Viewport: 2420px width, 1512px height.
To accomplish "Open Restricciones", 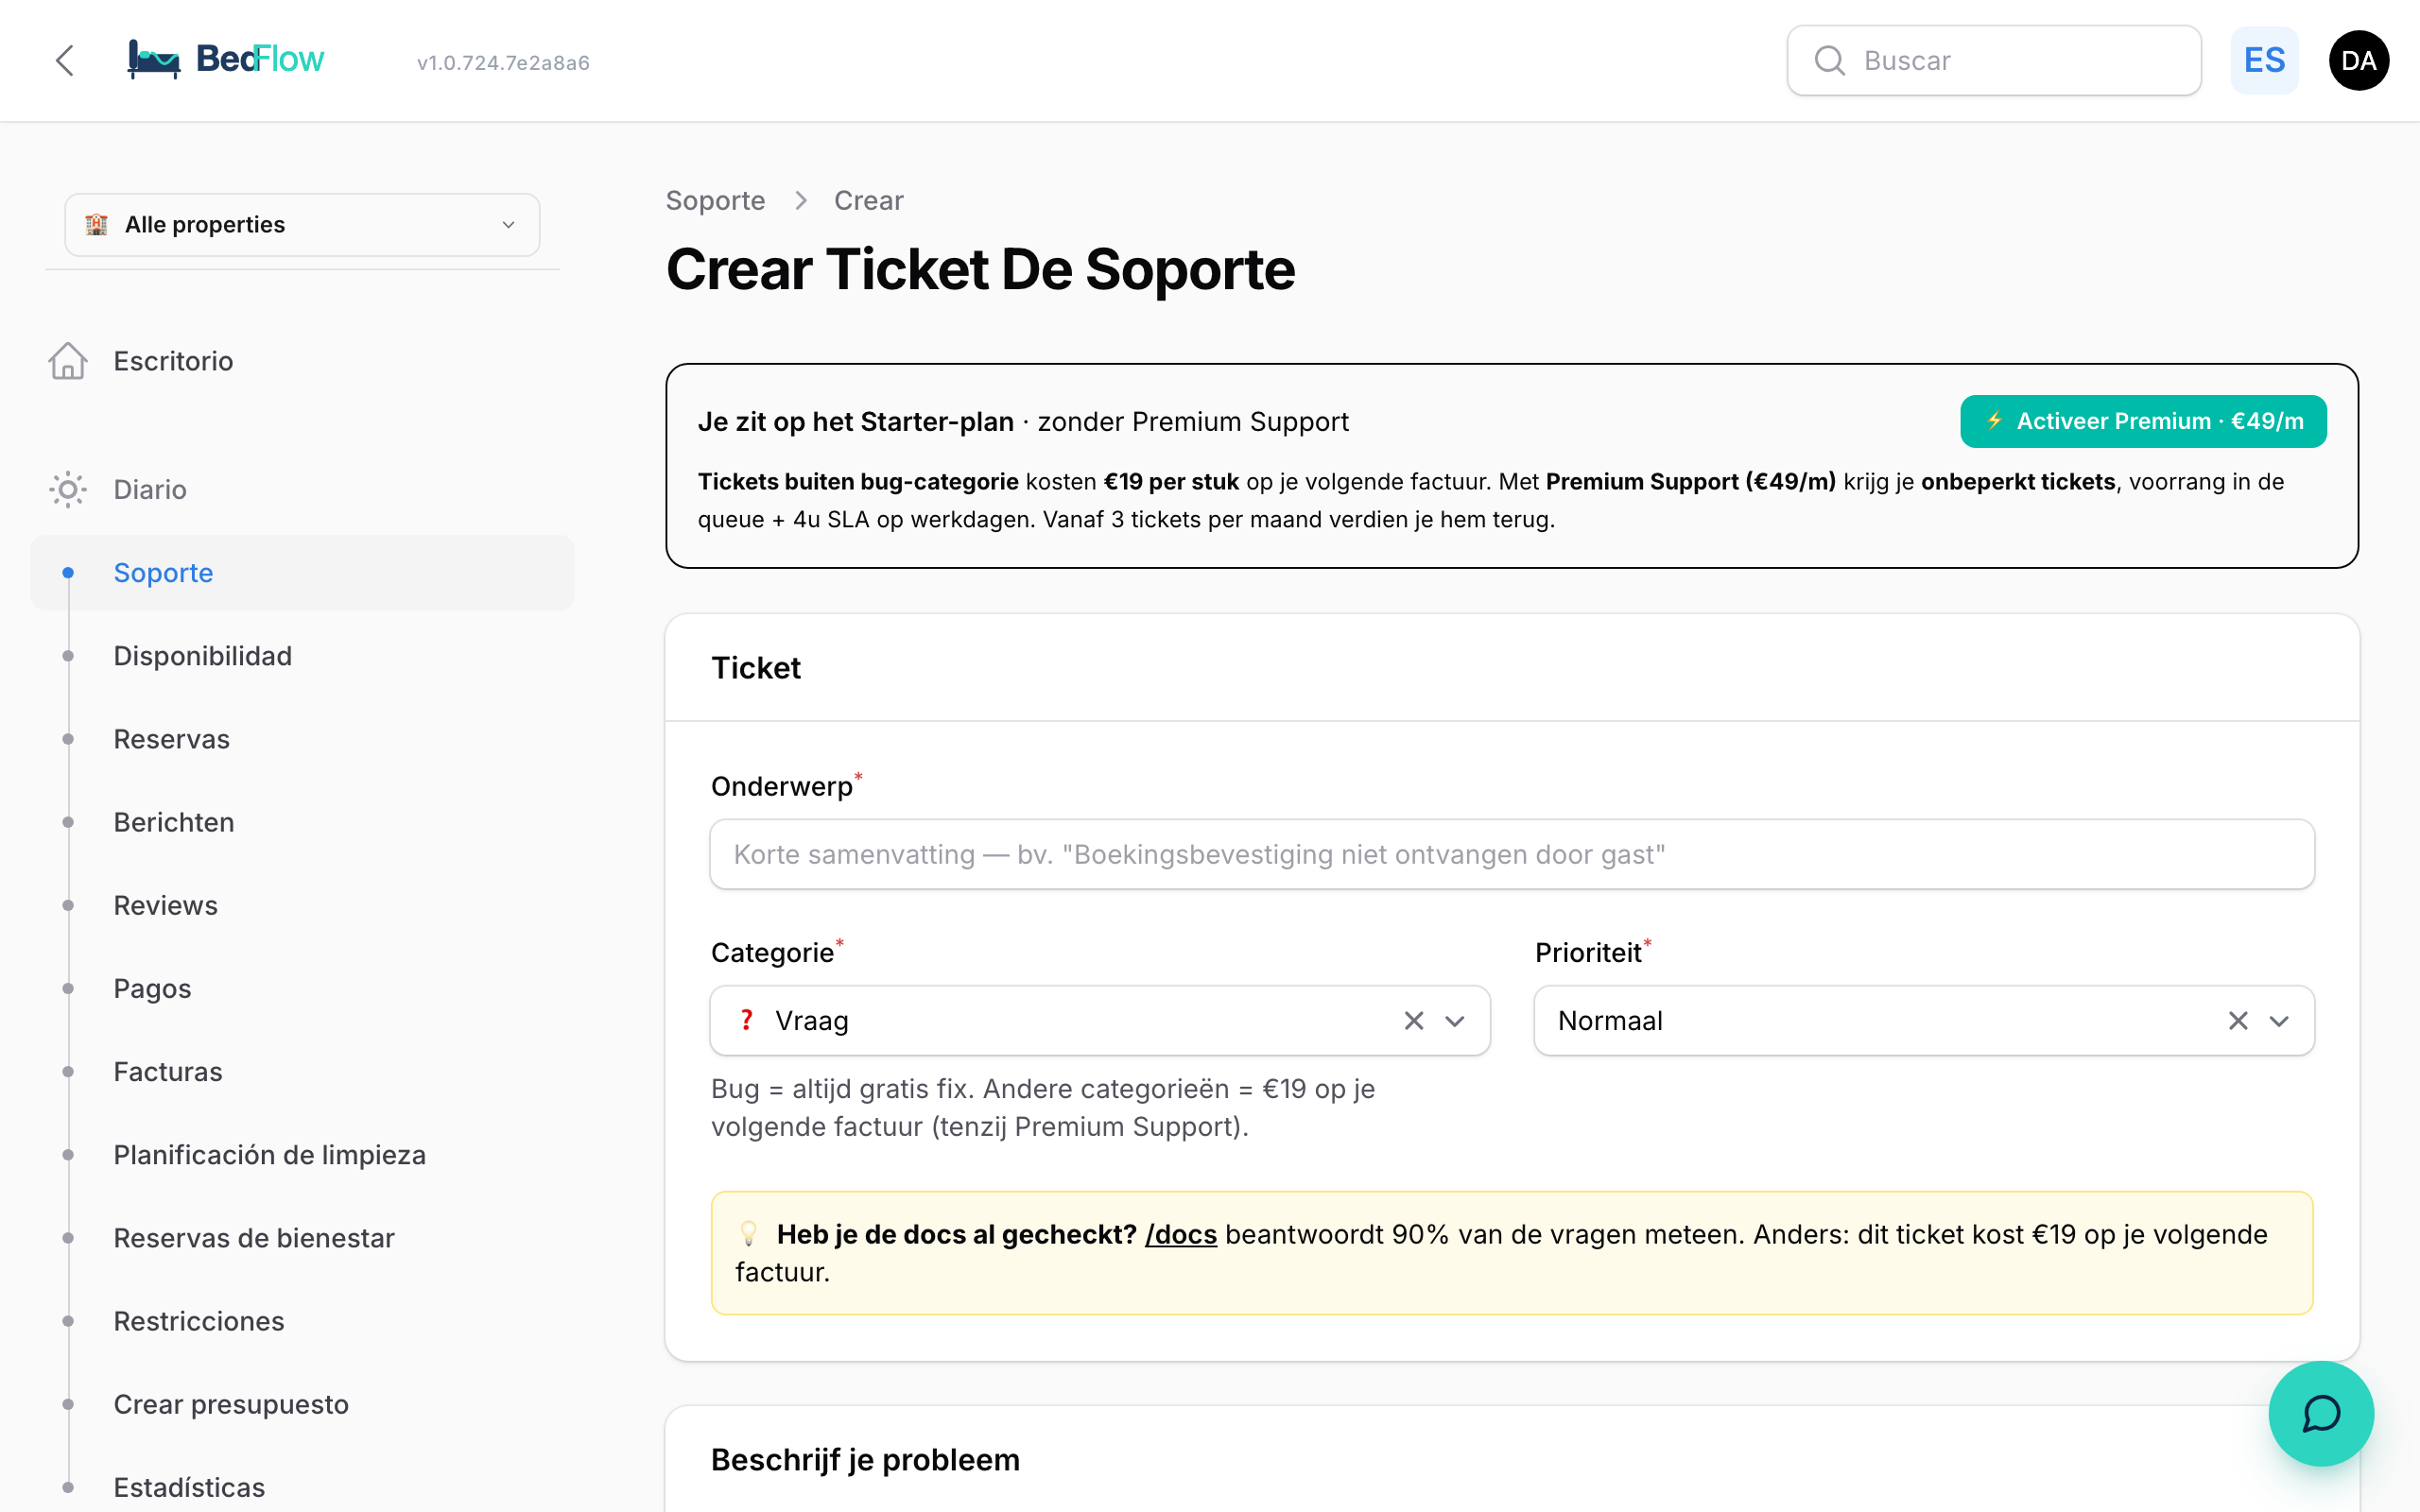I will (x=199, y=1321).
